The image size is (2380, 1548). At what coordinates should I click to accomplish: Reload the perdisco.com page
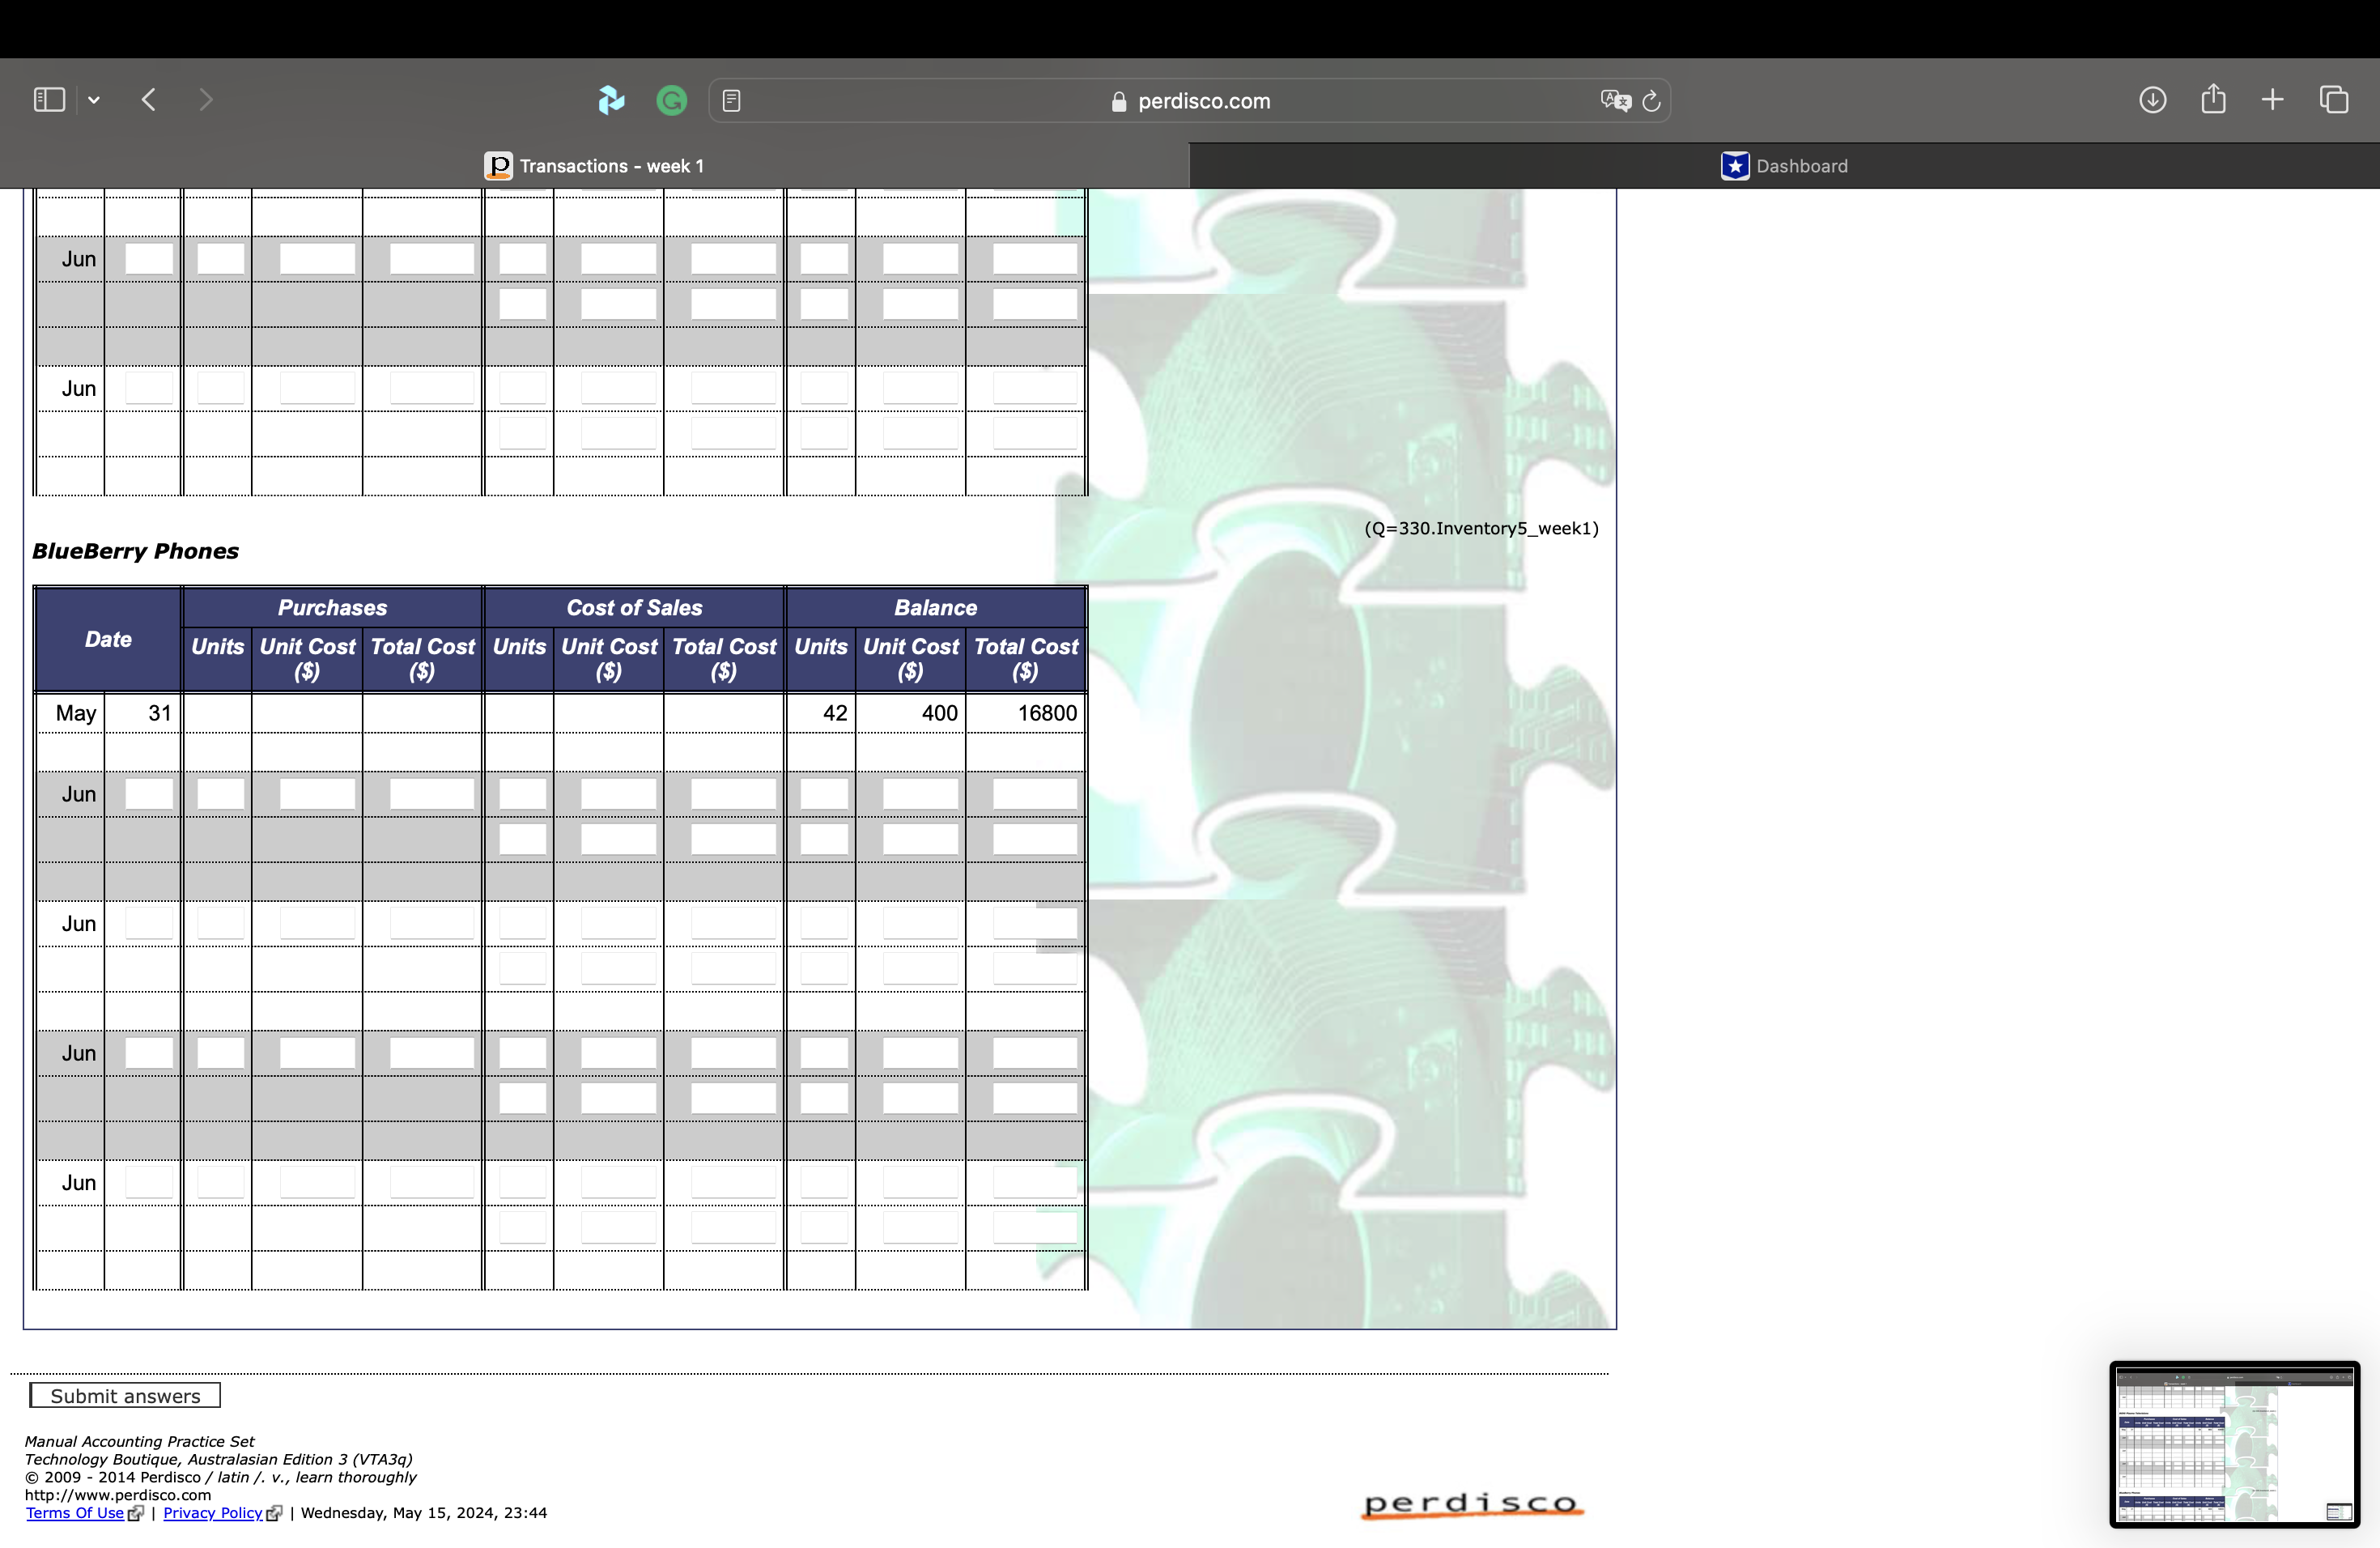[1651, 100]
